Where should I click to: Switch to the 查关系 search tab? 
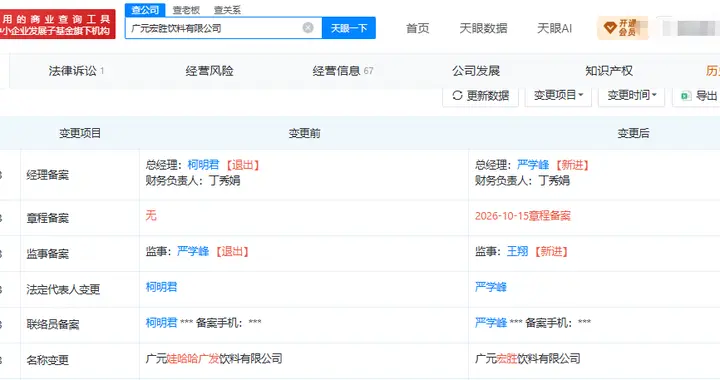[227, 10]
